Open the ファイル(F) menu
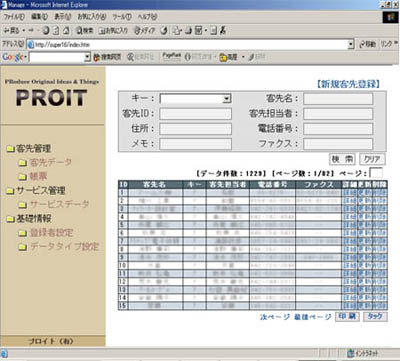400x361 pixels. (x=14, y=16)
